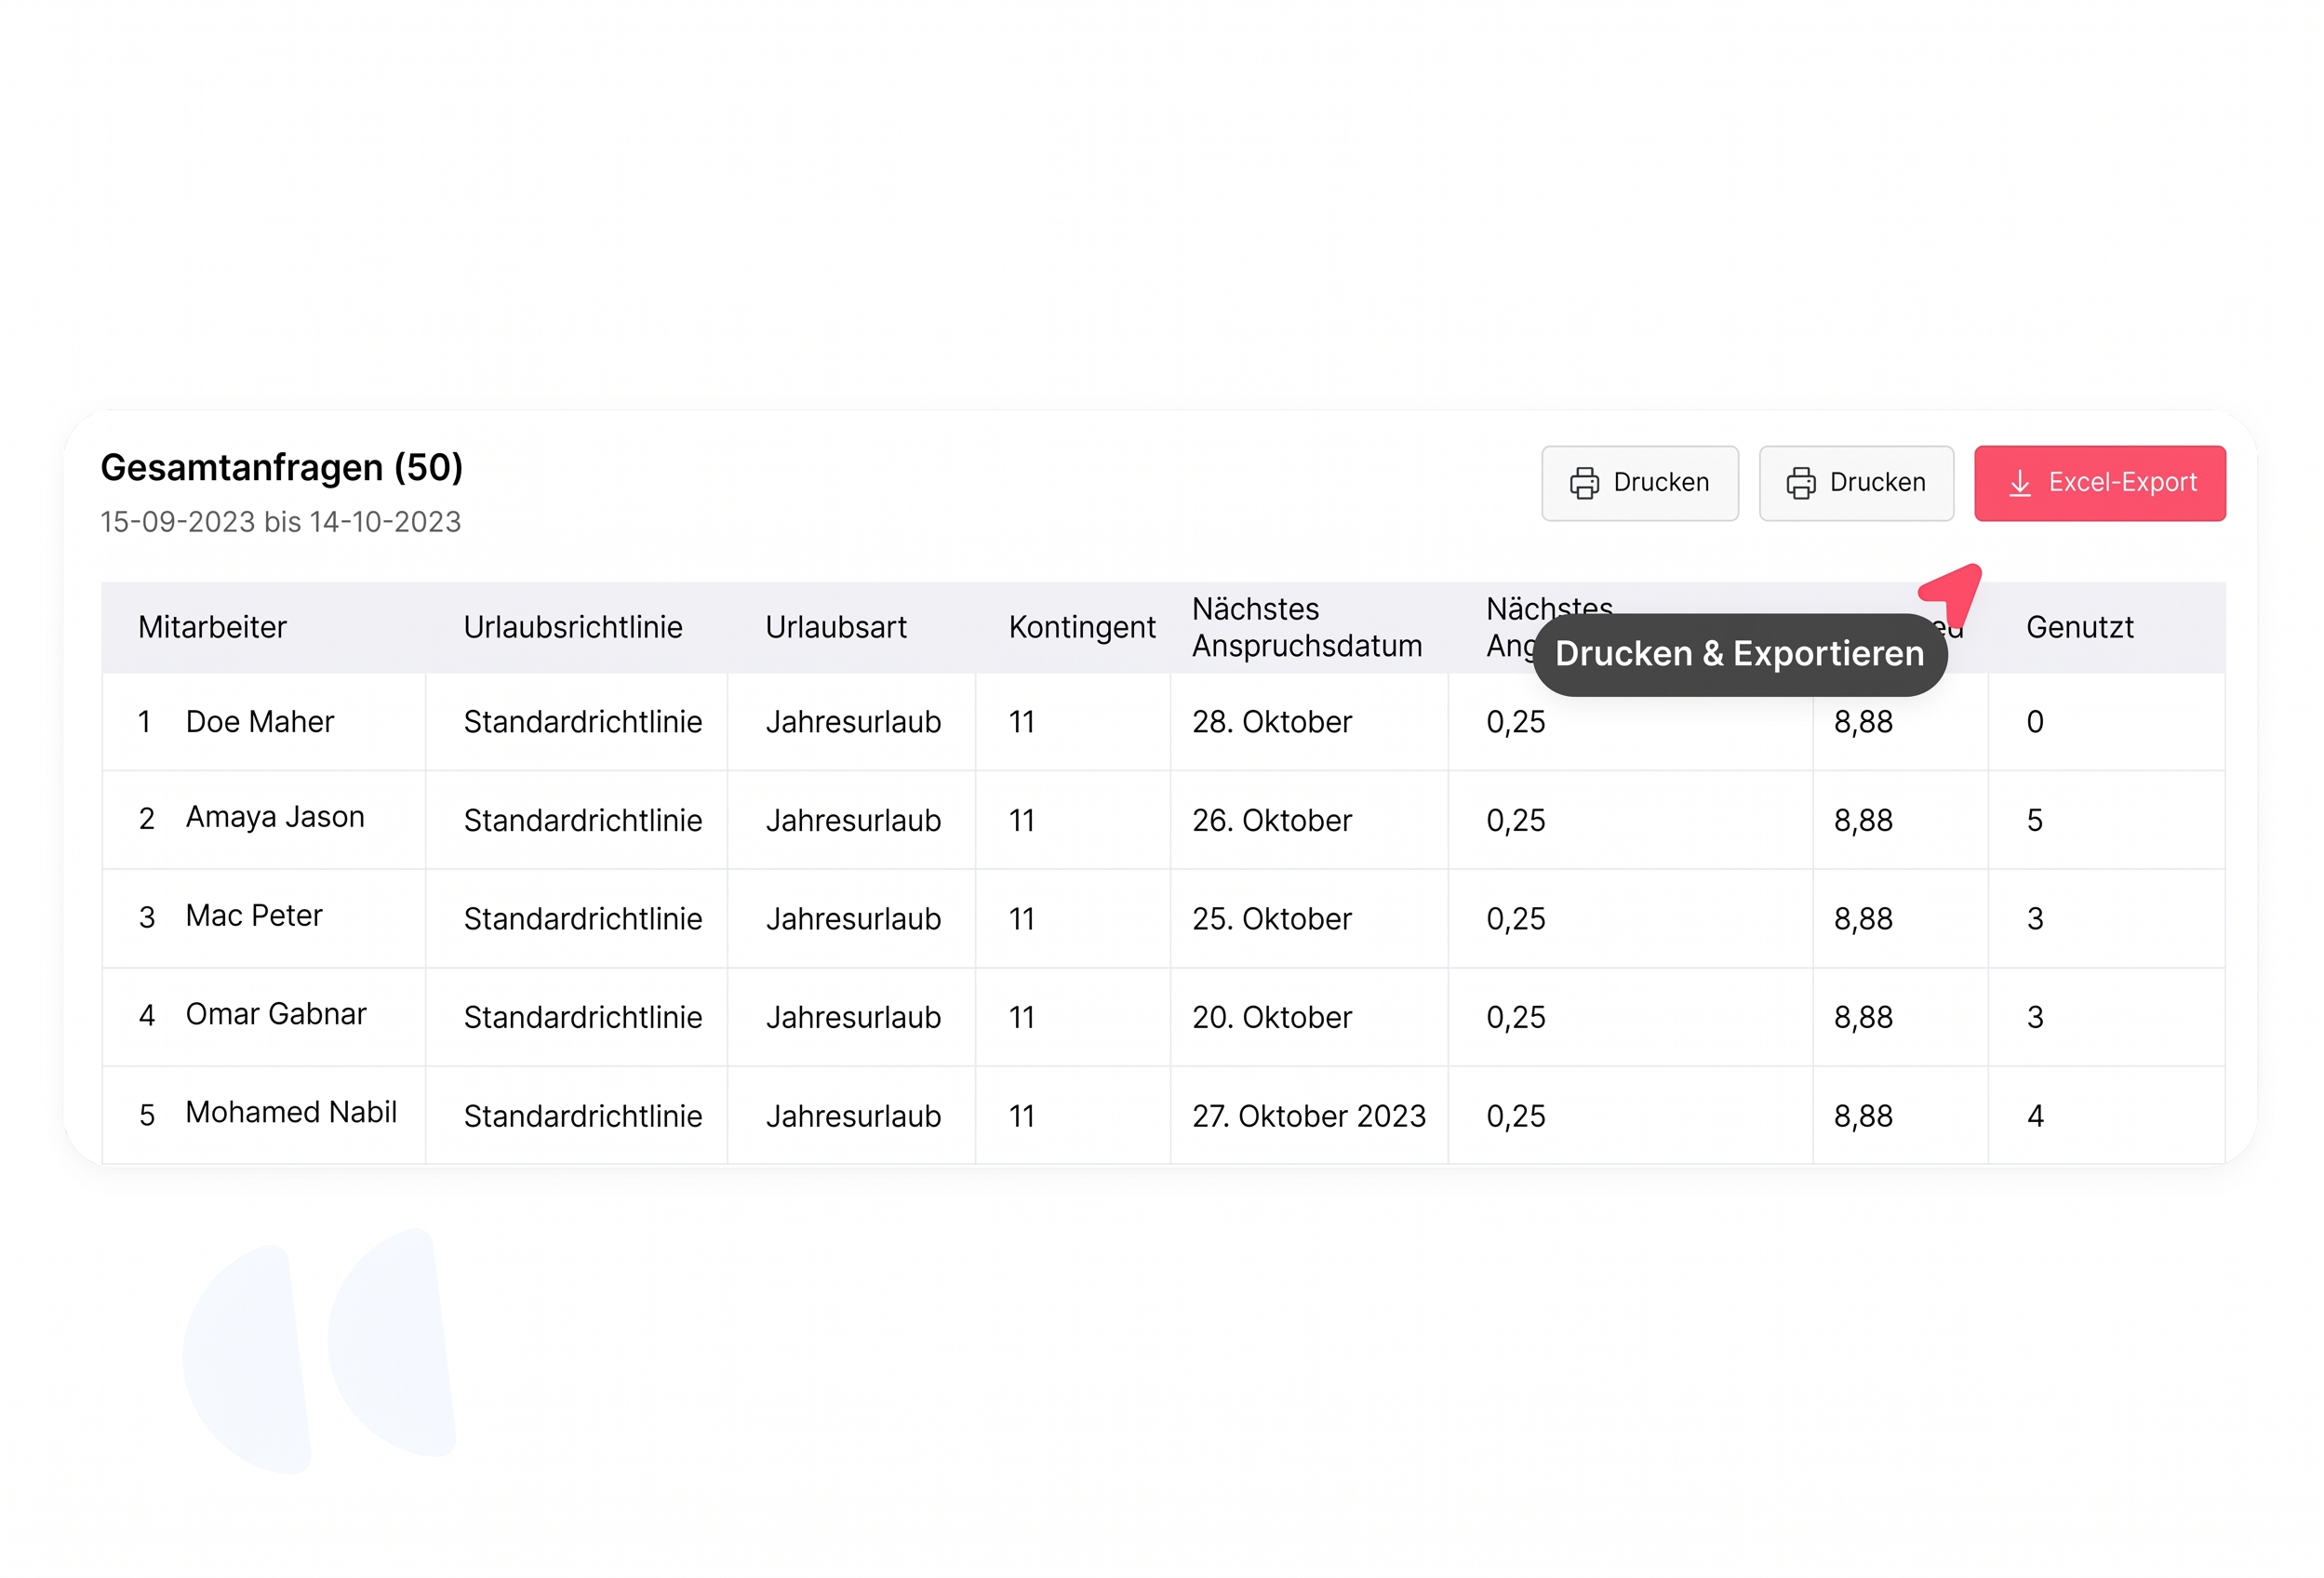
Task: Click the Kontingent column header
Action: coord(1081,627)
